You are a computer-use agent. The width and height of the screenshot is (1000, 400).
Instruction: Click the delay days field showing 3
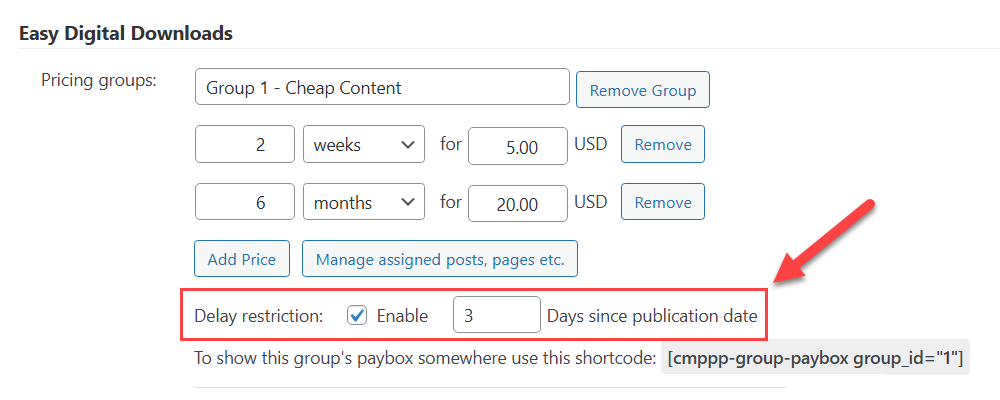click(x=497, y=315)
